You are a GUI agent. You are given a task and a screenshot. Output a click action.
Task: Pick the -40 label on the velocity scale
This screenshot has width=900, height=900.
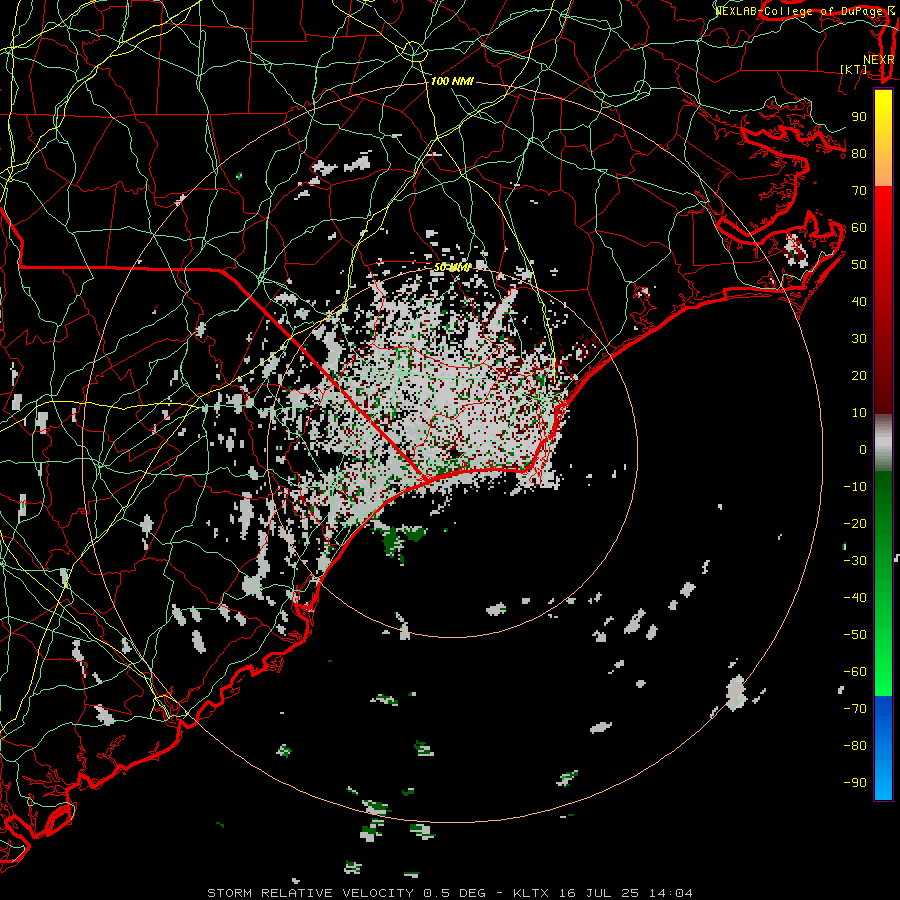point(855,598)
